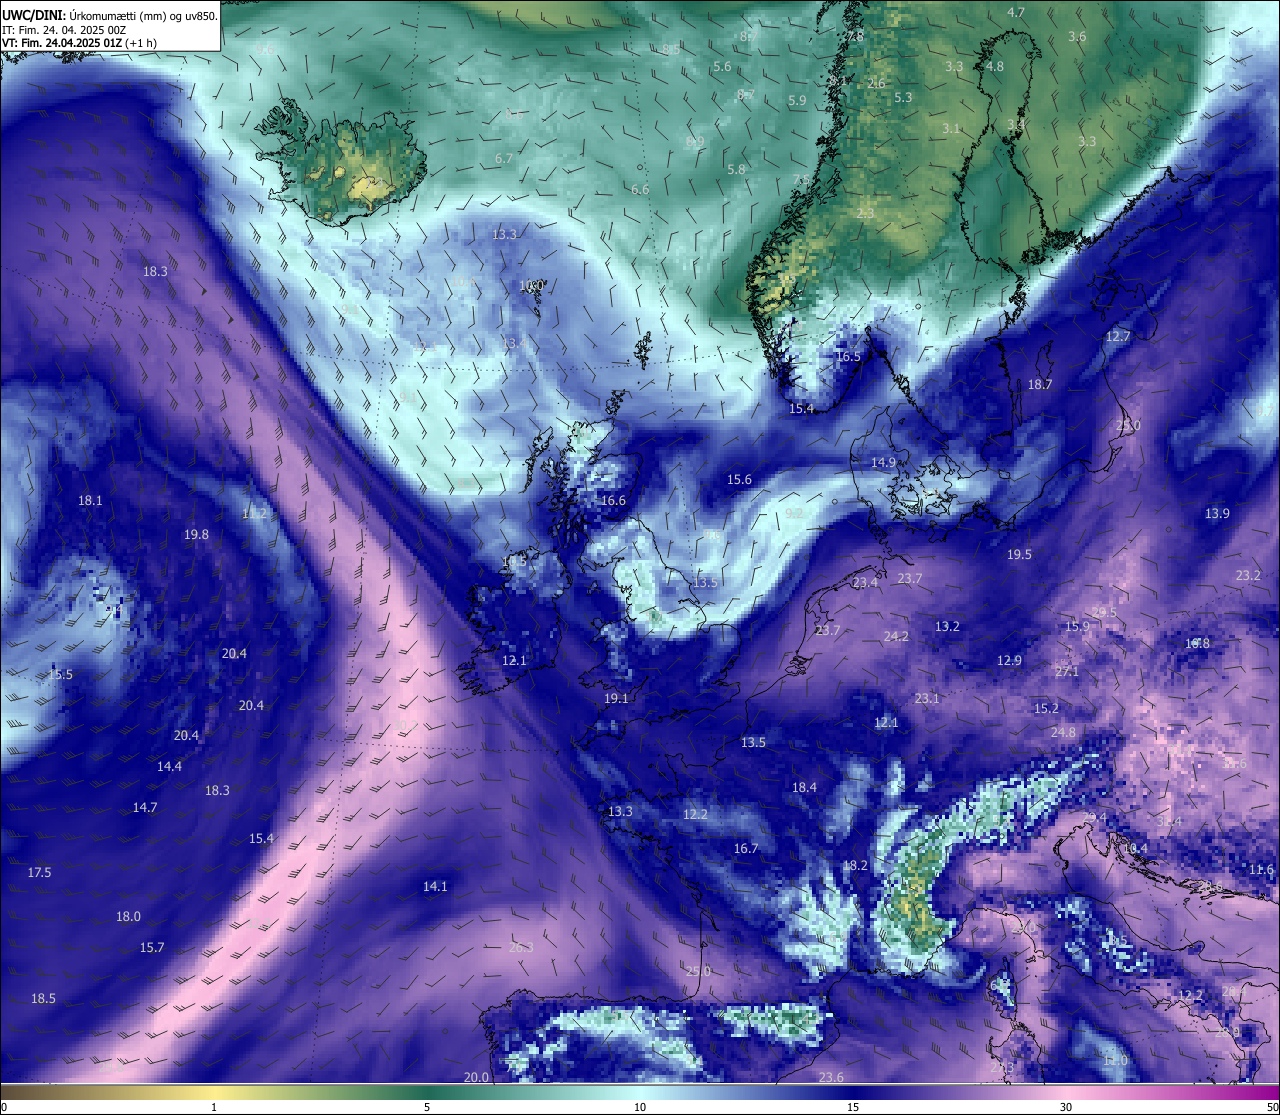Click the map value '23.2'
This screenshot has height=1115, width=1280.
click(x=1248, y=576)
